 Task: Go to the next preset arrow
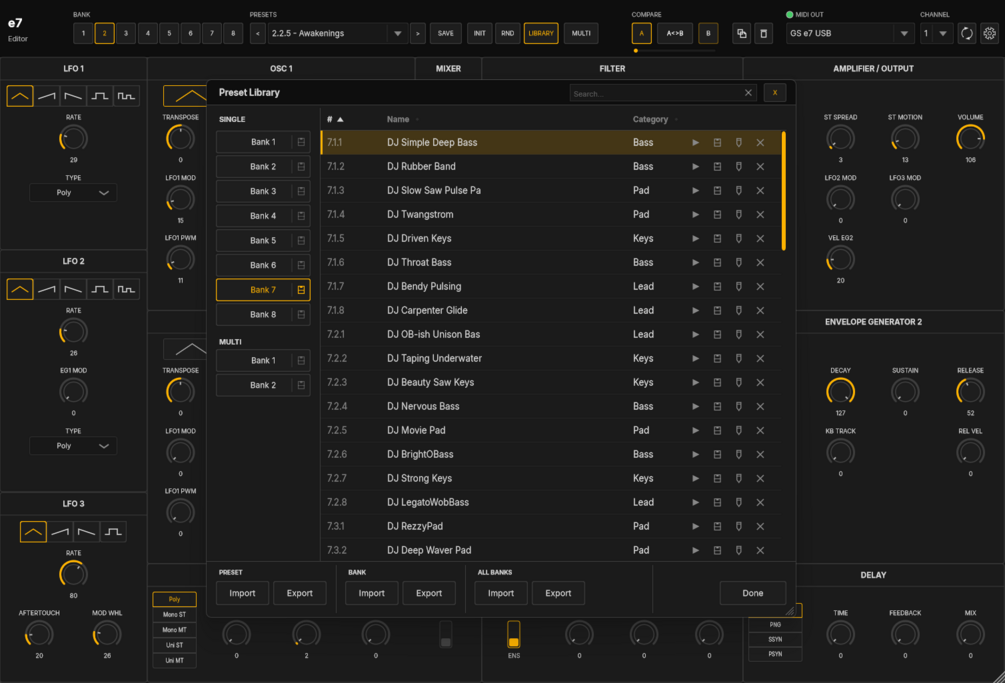(x=418, y=33)
